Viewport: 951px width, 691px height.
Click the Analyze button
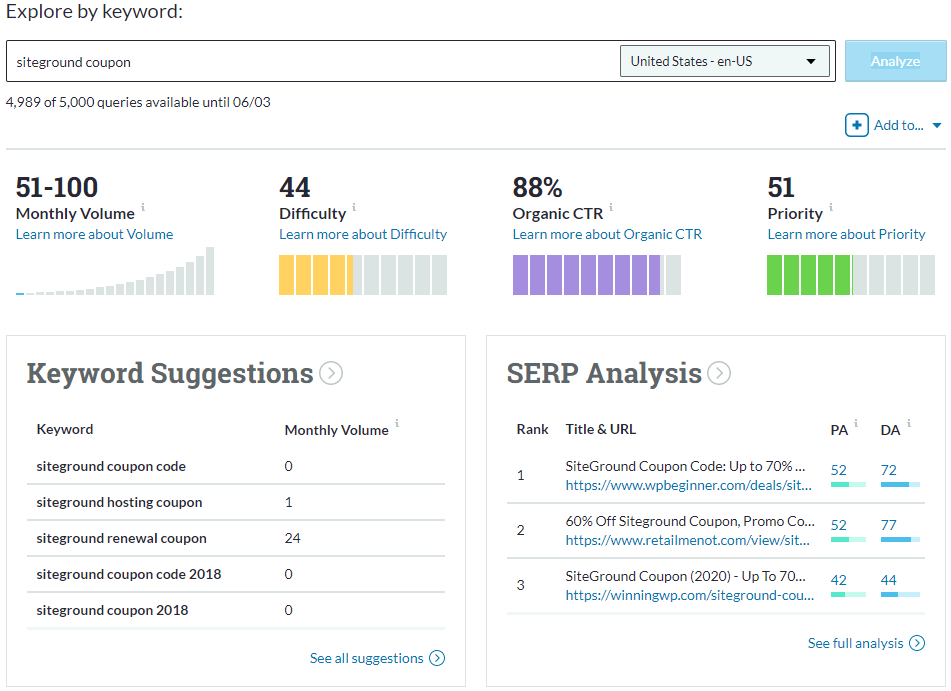pos(895,61)
